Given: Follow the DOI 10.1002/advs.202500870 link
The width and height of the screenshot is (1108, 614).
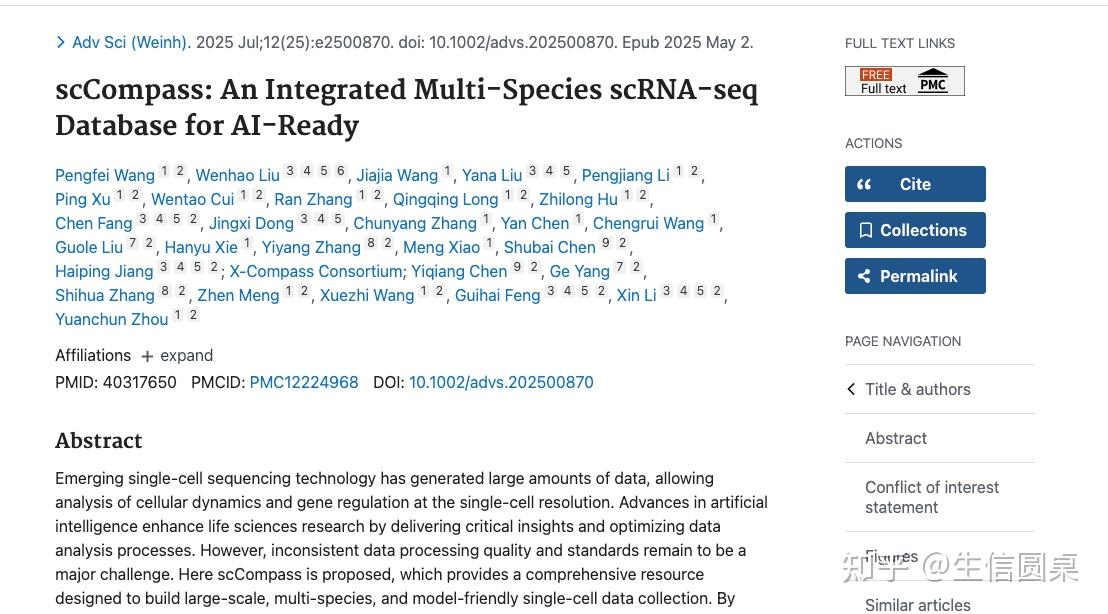Looking at the screenshot, I should [501, 382].
